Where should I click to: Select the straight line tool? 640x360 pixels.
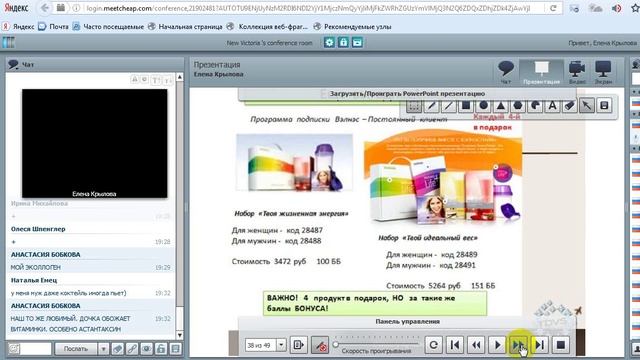(449, 106)
